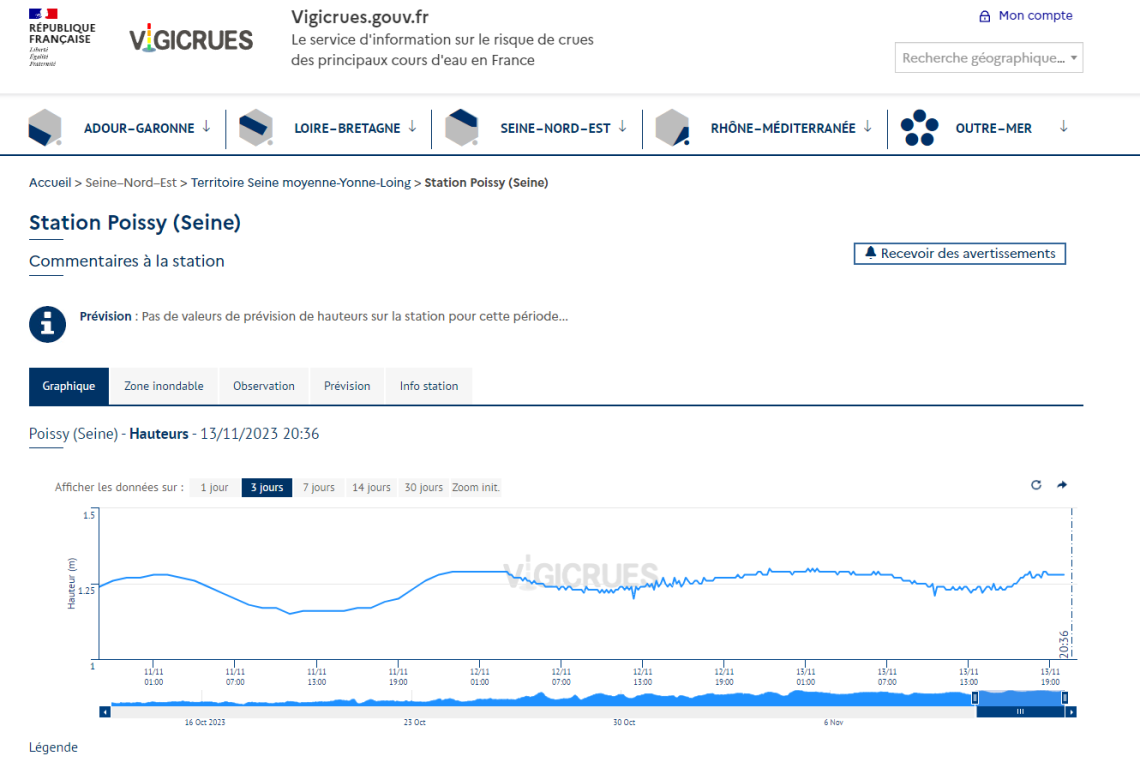Expand the Seine-Nord-Est menu arrow

[x=622, y=127]
